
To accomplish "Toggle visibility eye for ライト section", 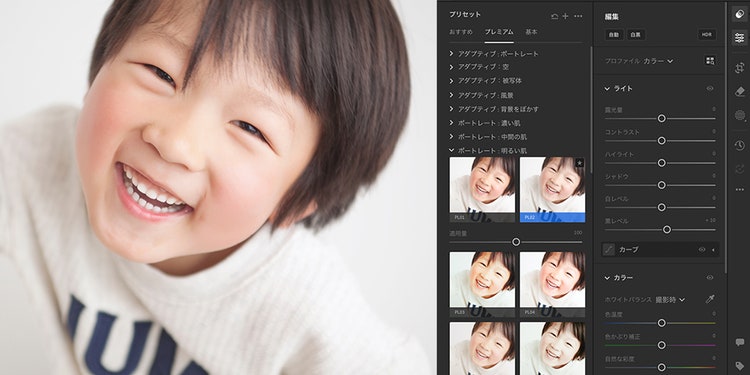I will pos(710,88).
